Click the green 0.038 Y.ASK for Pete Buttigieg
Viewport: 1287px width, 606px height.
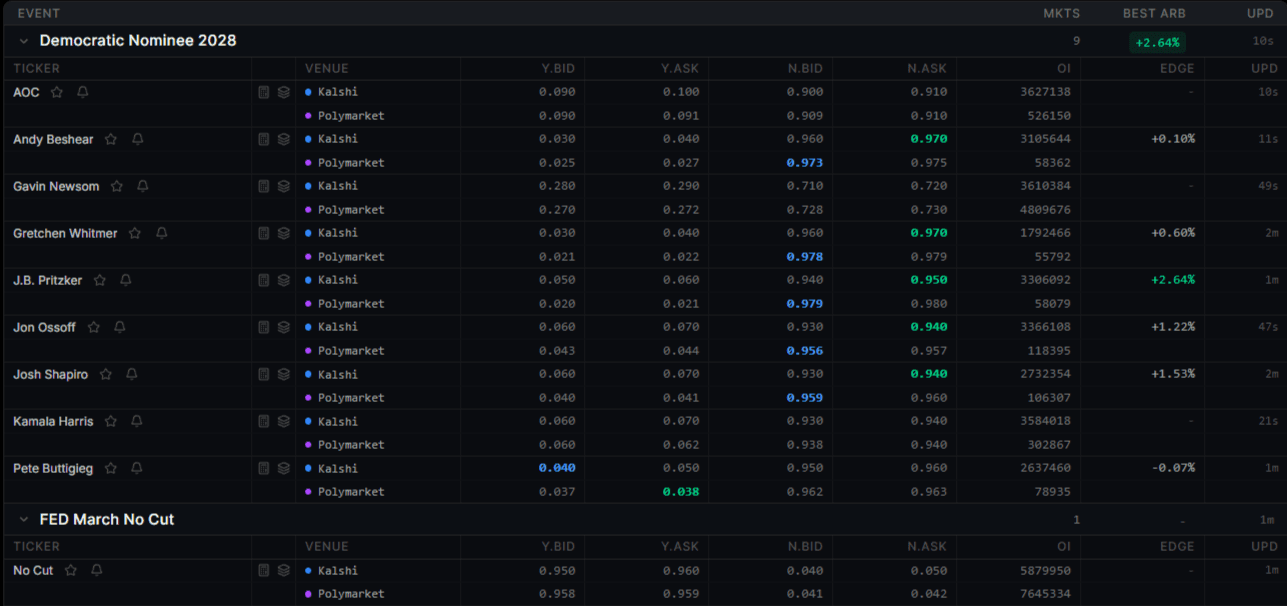click(x=681, y=492)
